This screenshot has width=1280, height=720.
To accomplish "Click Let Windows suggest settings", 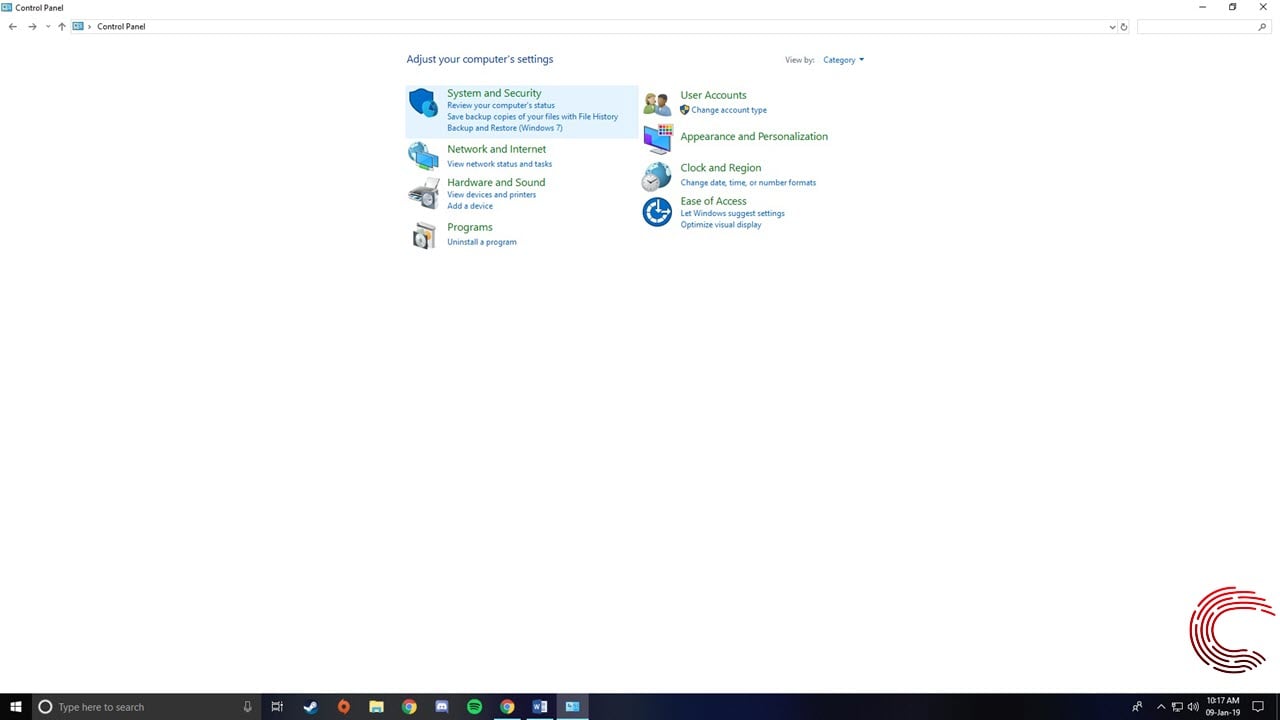I will (x=733, y=213).
